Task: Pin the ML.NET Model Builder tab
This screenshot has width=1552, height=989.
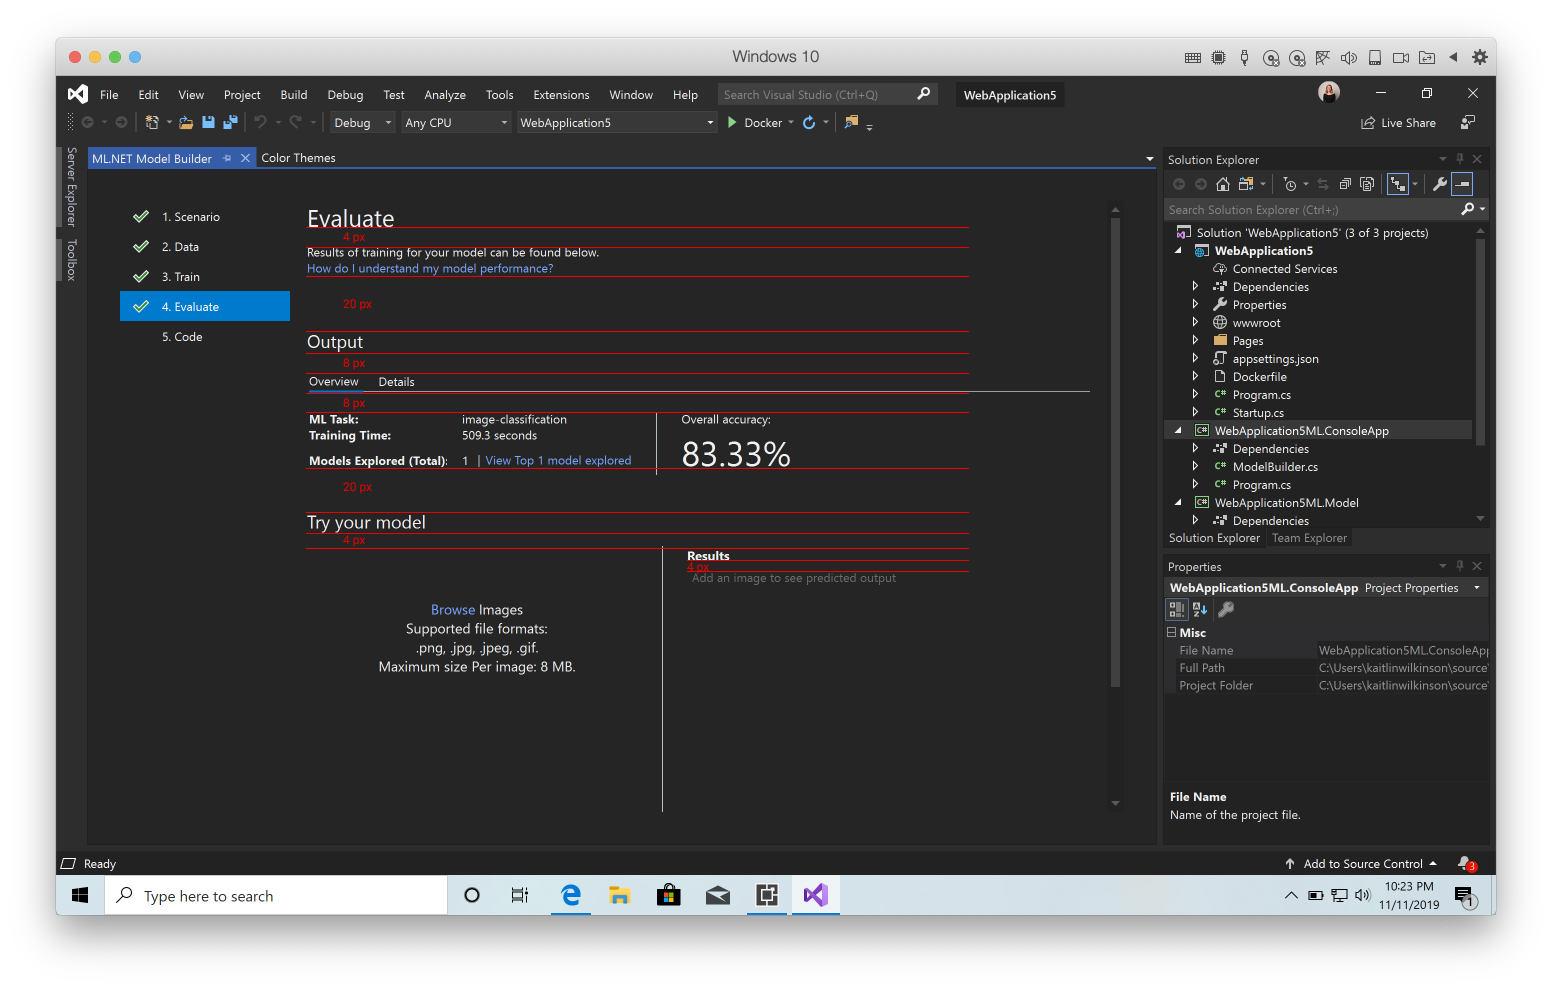Action: point(227,158)
